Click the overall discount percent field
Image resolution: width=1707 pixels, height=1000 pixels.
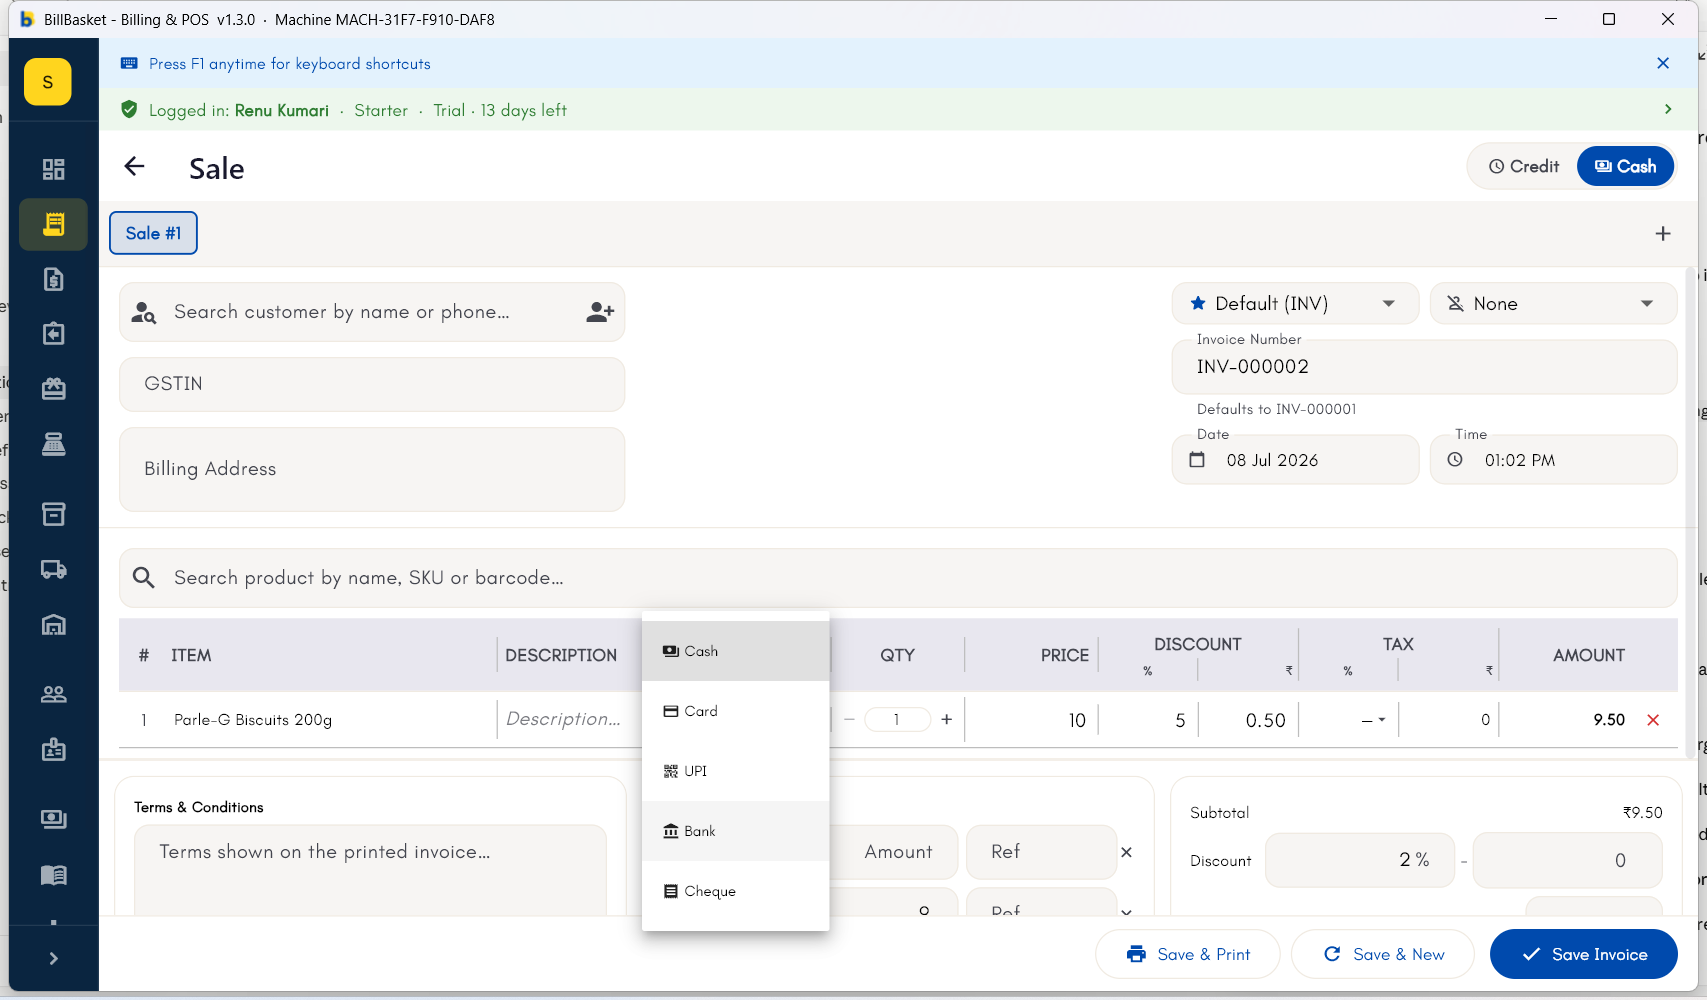[1360, 860]
